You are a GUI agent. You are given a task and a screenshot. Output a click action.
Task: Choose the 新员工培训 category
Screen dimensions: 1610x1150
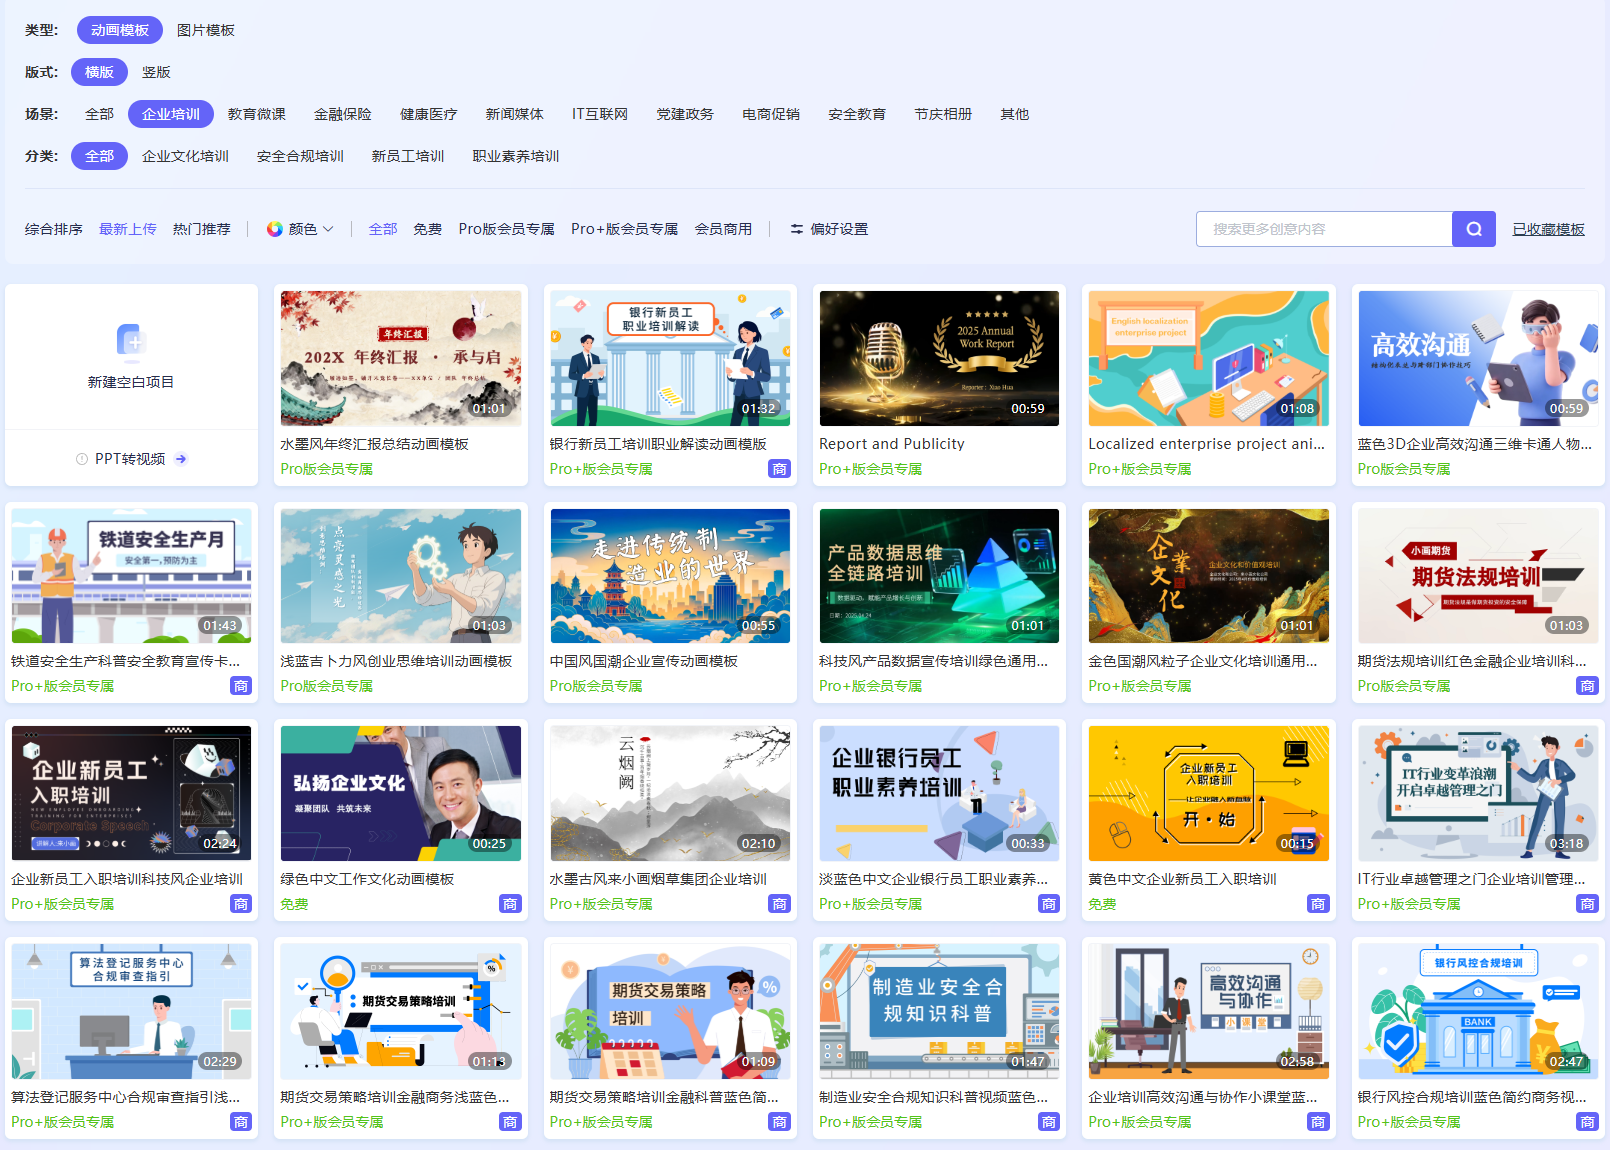pyautogui.click(x=407, y=156)
